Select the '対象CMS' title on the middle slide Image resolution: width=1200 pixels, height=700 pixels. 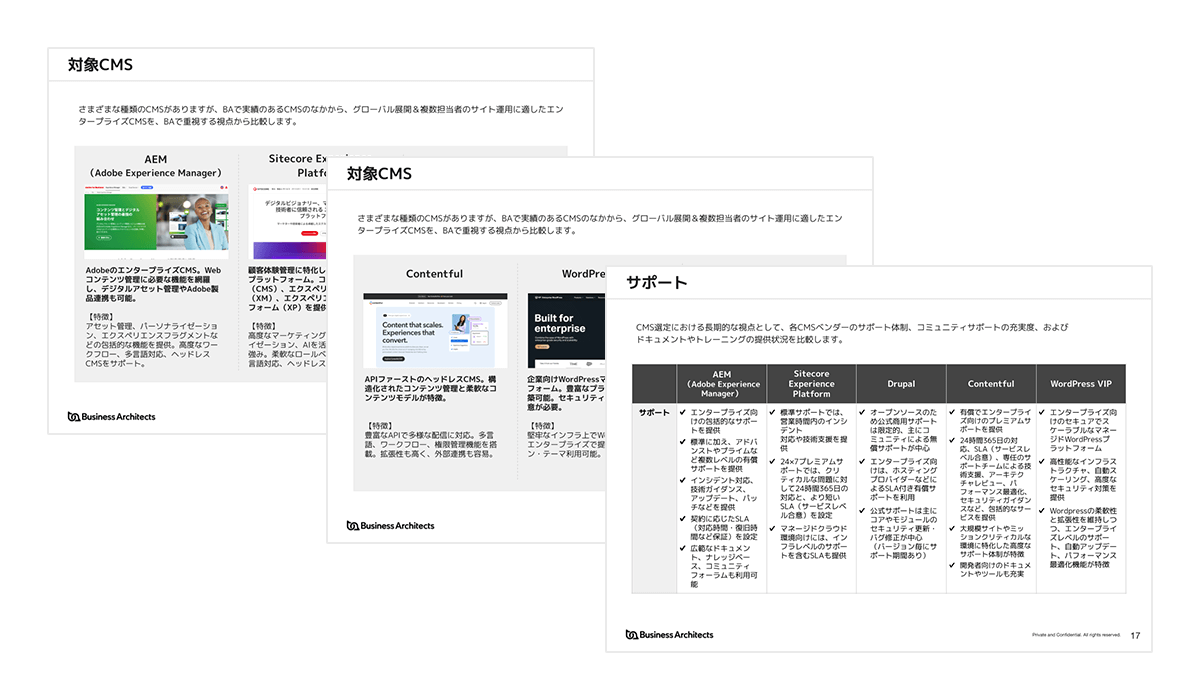click(x=379, y=174)
